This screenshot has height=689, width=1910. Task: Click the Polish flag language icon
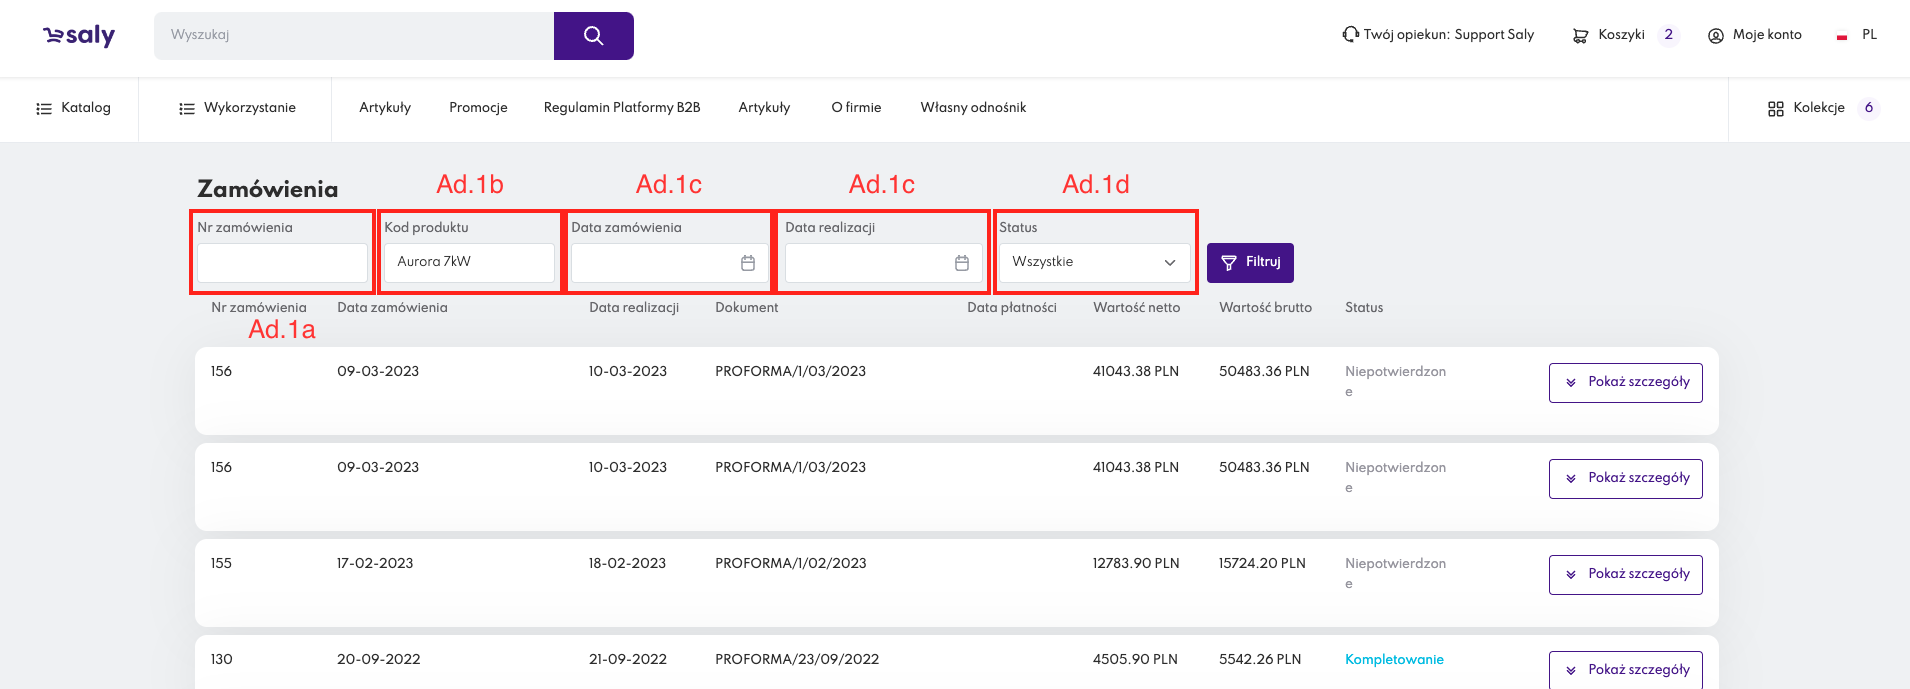(x=1842, y=36)
